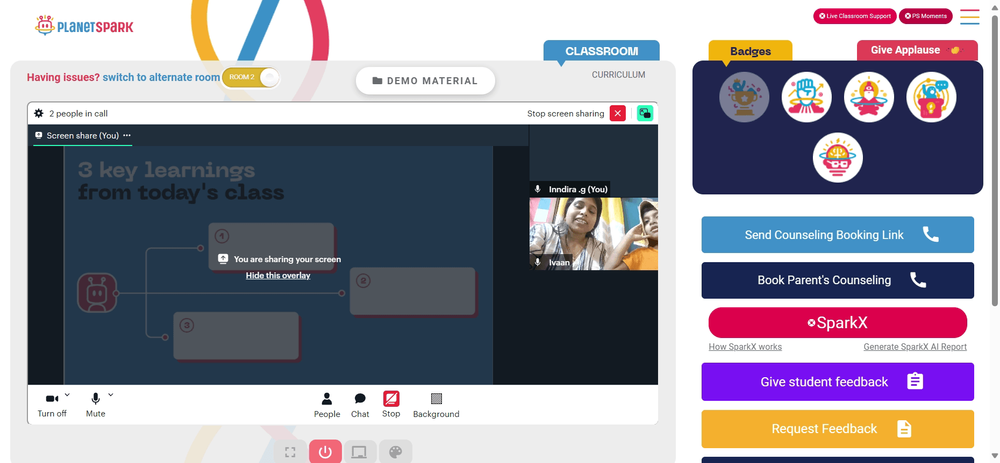The image size is (1000, 463).
Task: Select the speech bubble speaker badge
Action: pos(931,97)
